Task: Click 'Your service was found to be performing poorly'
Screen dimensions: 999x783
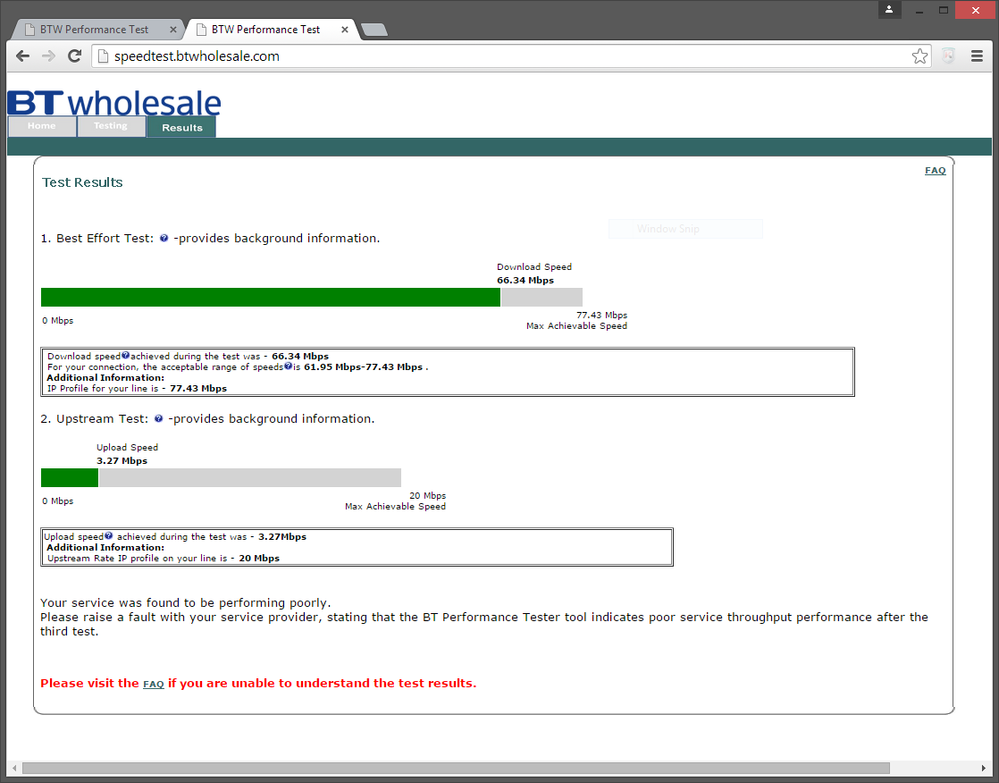Action: pos(185,603)
